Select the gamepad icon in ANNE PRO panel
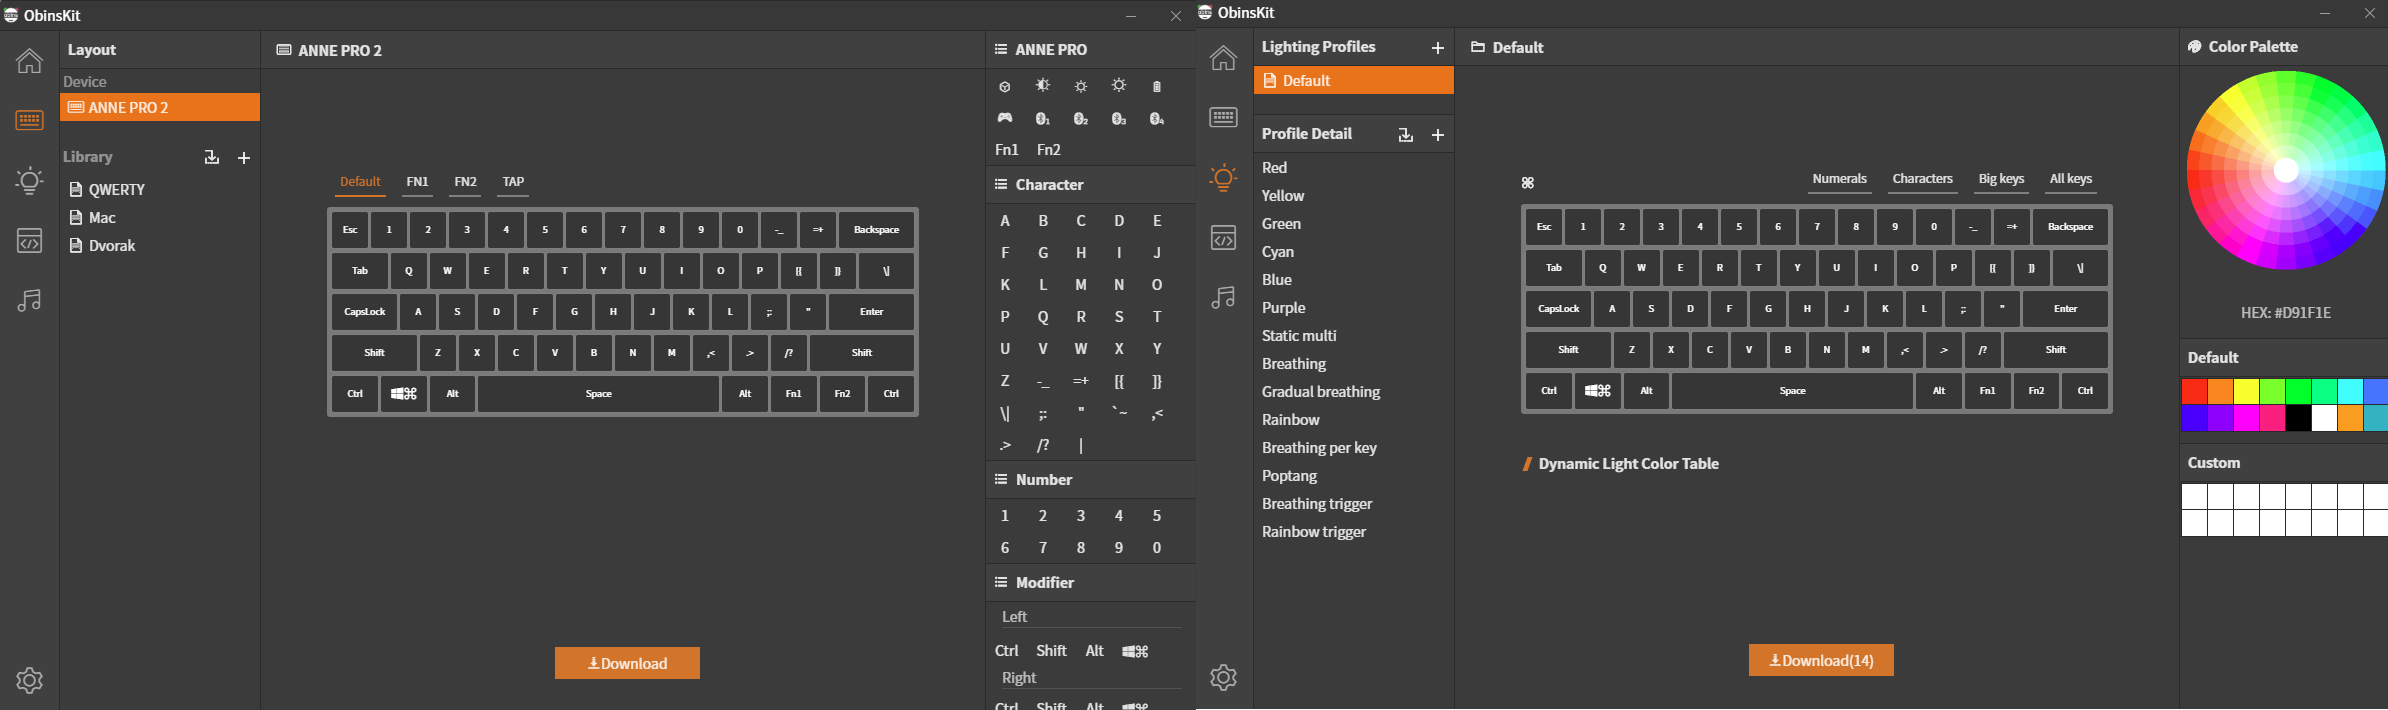 click(x=1005, y=118)
